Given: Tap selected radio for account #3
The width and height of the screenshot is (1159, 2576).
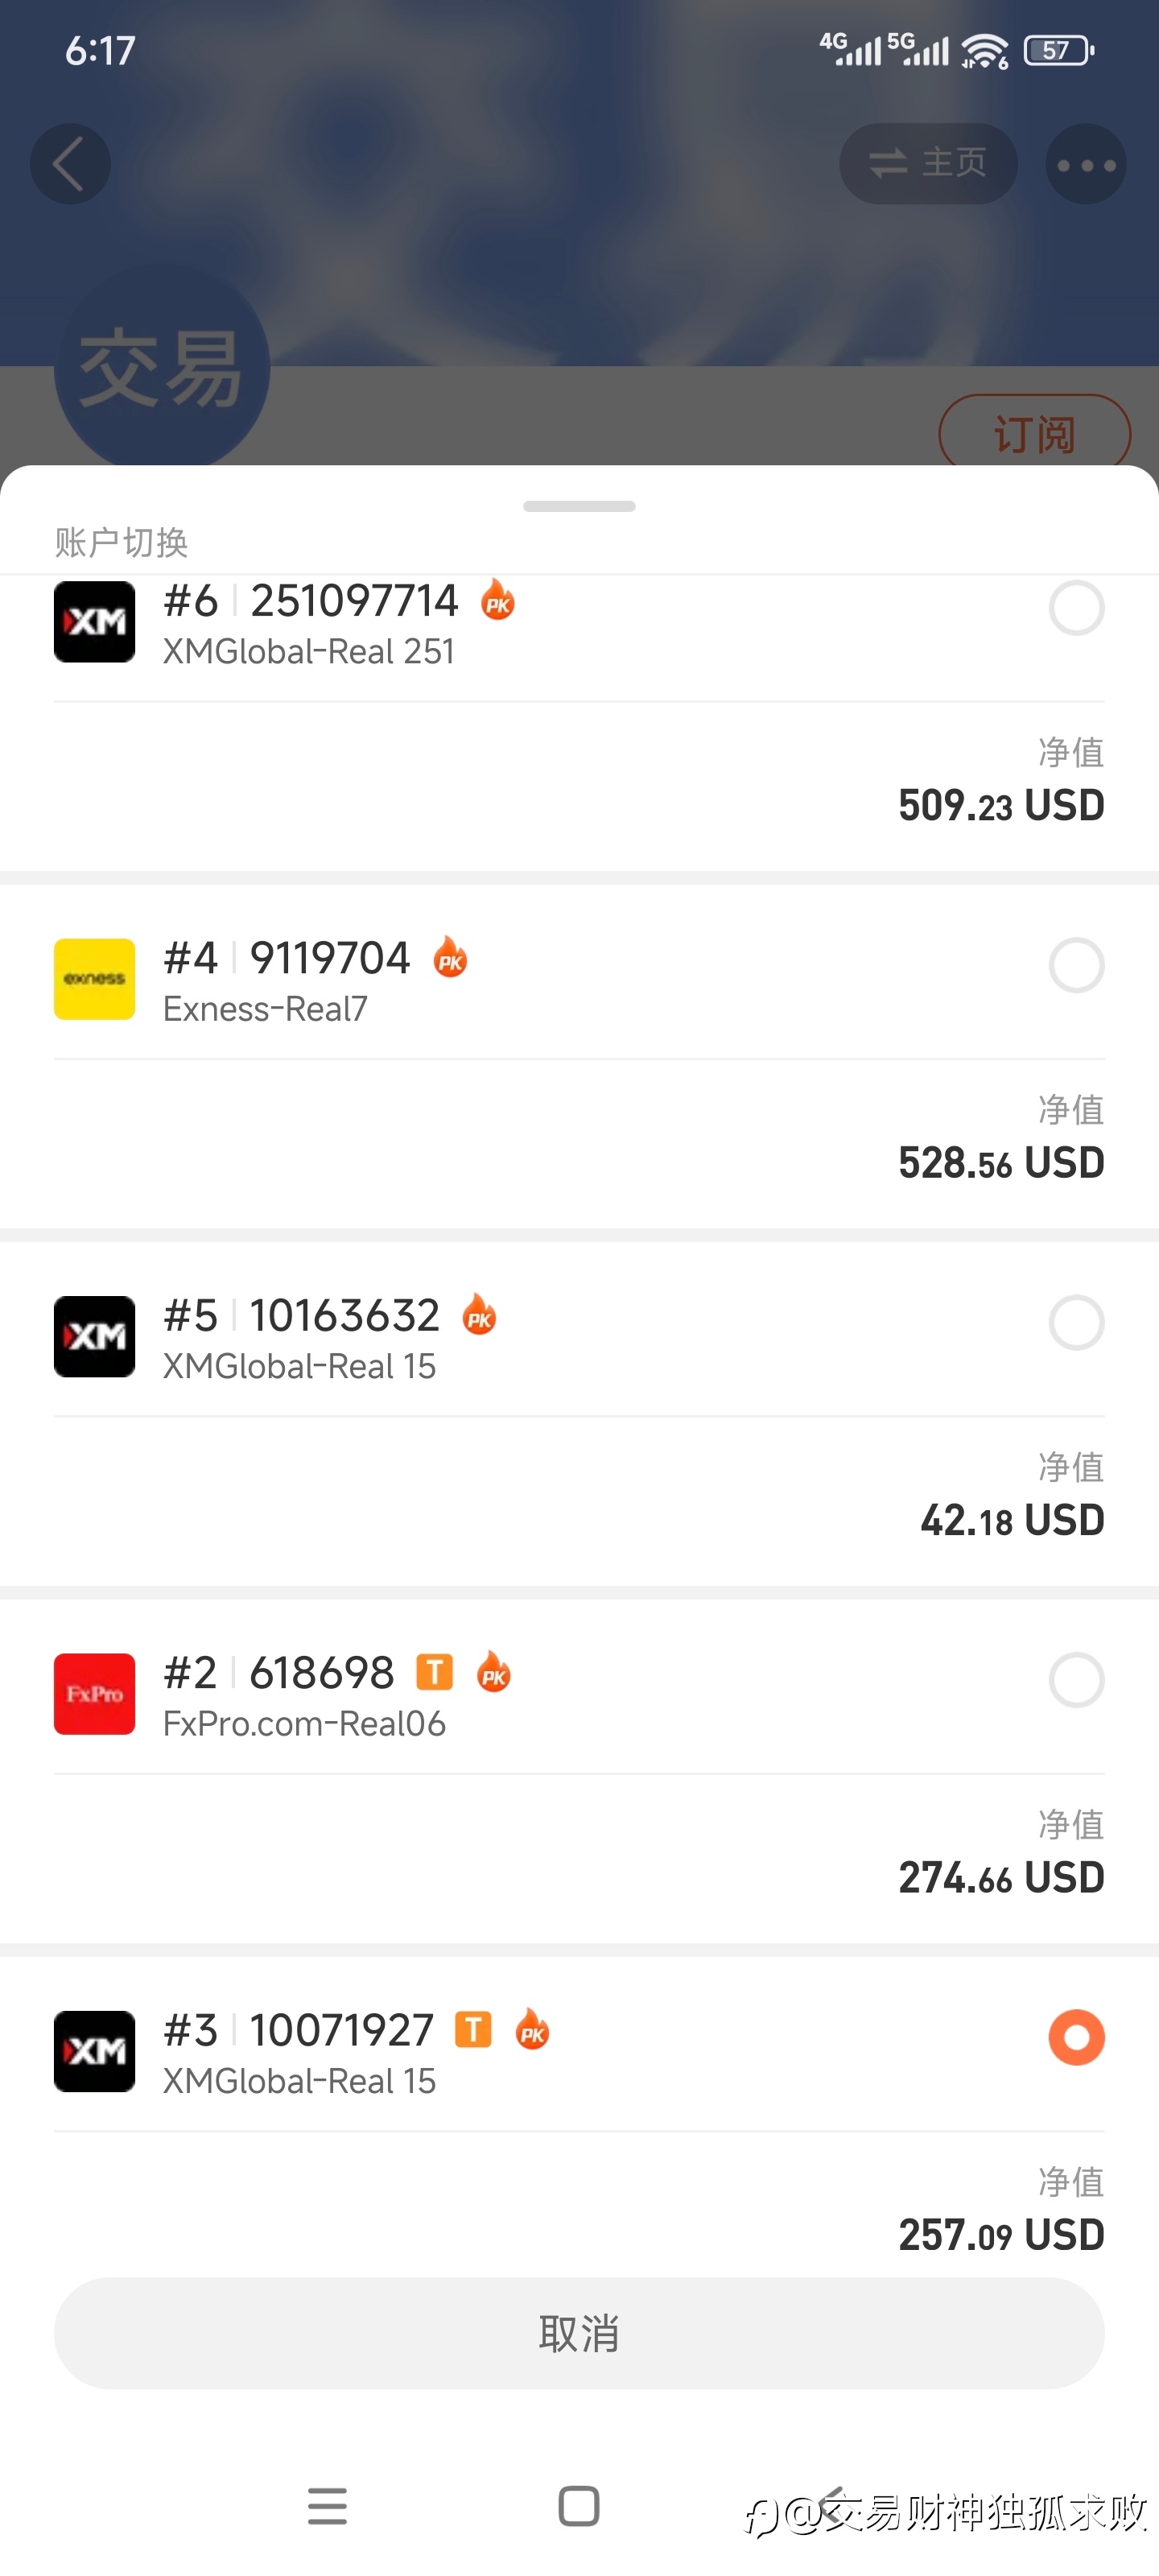Looking at the screenshot, I should 1076,2037.
